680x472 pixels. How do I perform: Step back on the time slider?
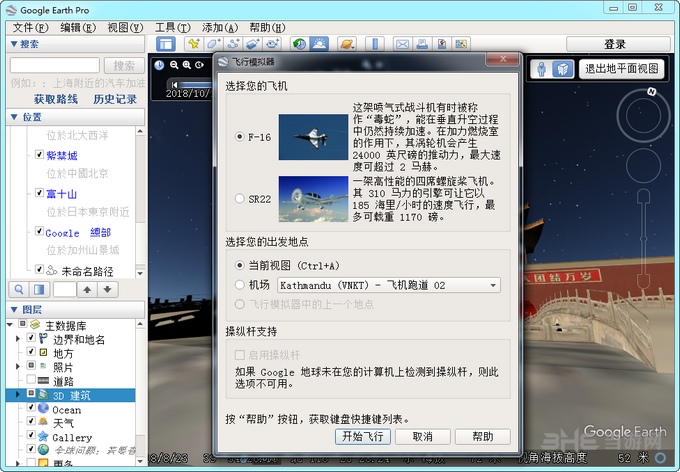pyautogui.click(x=174, y=85)
